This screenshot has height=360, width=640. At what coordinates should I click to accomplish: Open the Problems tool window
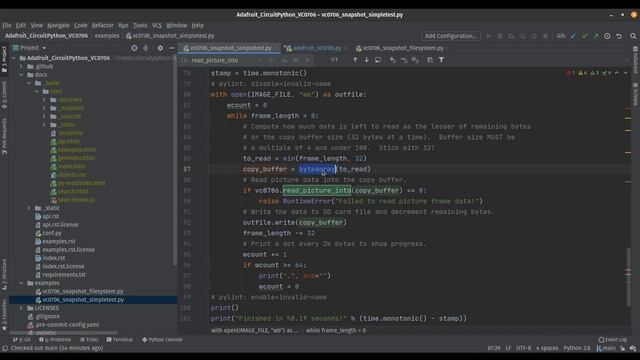point(55,340)
